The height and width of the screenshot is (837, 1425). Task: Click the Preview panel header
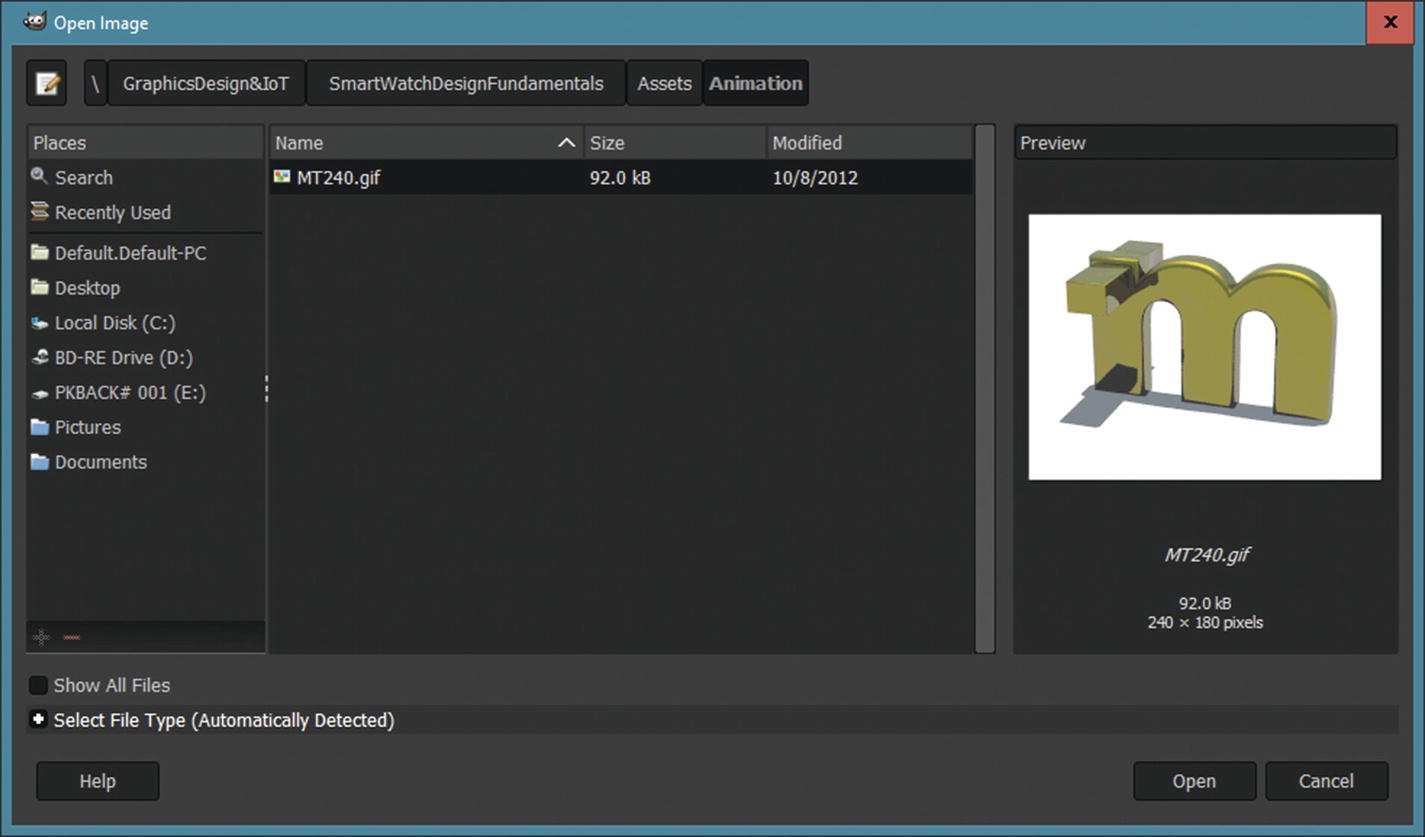point(1205,143)
